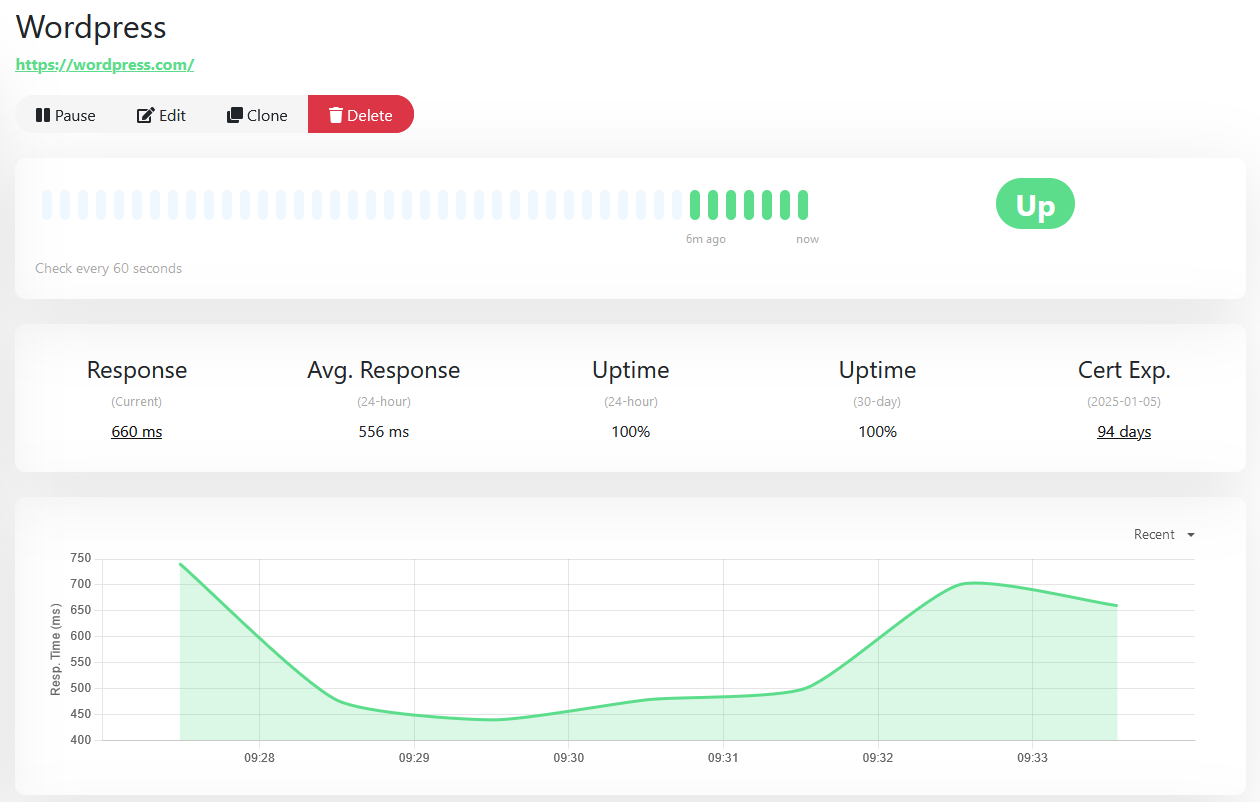
Task: Click the leftmost faded heartbeat bar
Action: (46, 203)
